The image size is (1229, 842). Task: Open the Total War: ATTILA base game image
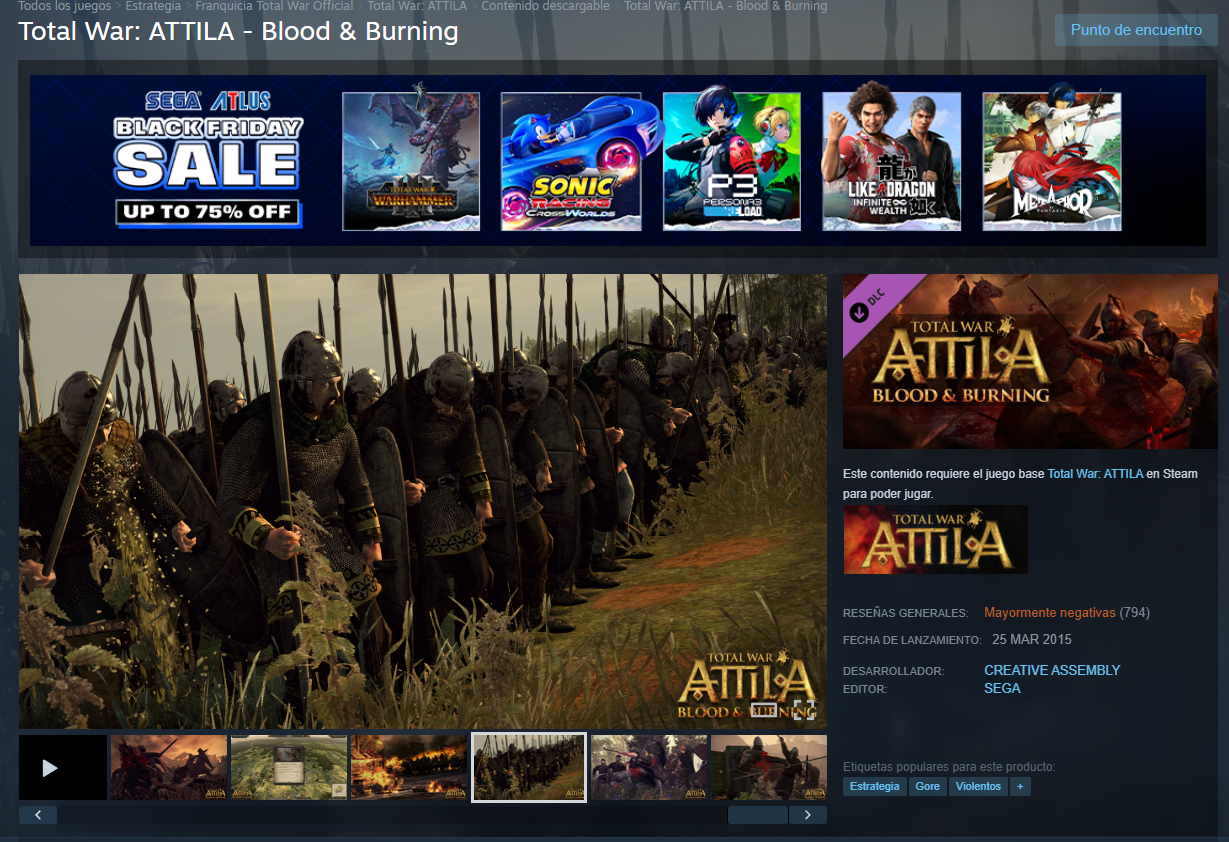click(x=935, y=540)
